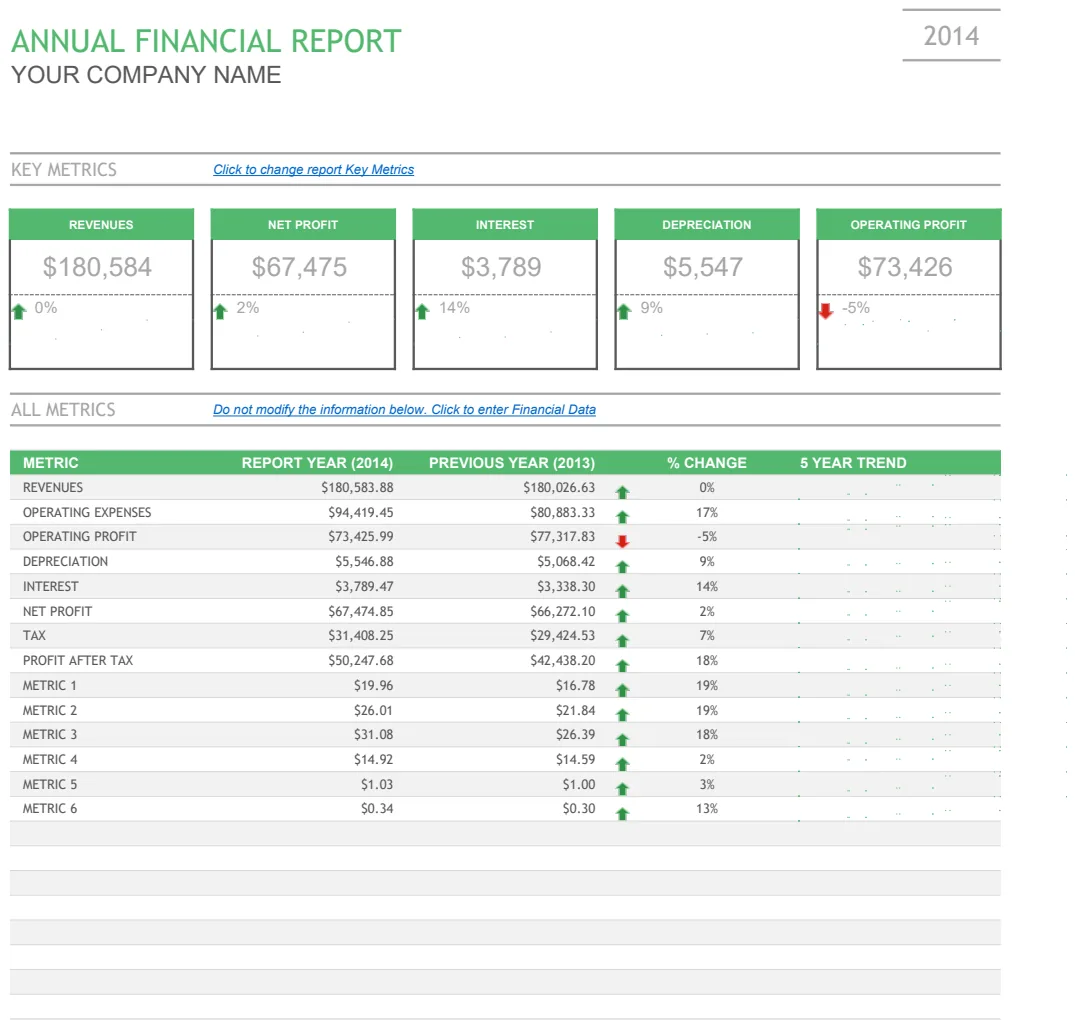Click the % CHANGE column header
This screenshot has width=1075, height=1020.
coord(707,463)
